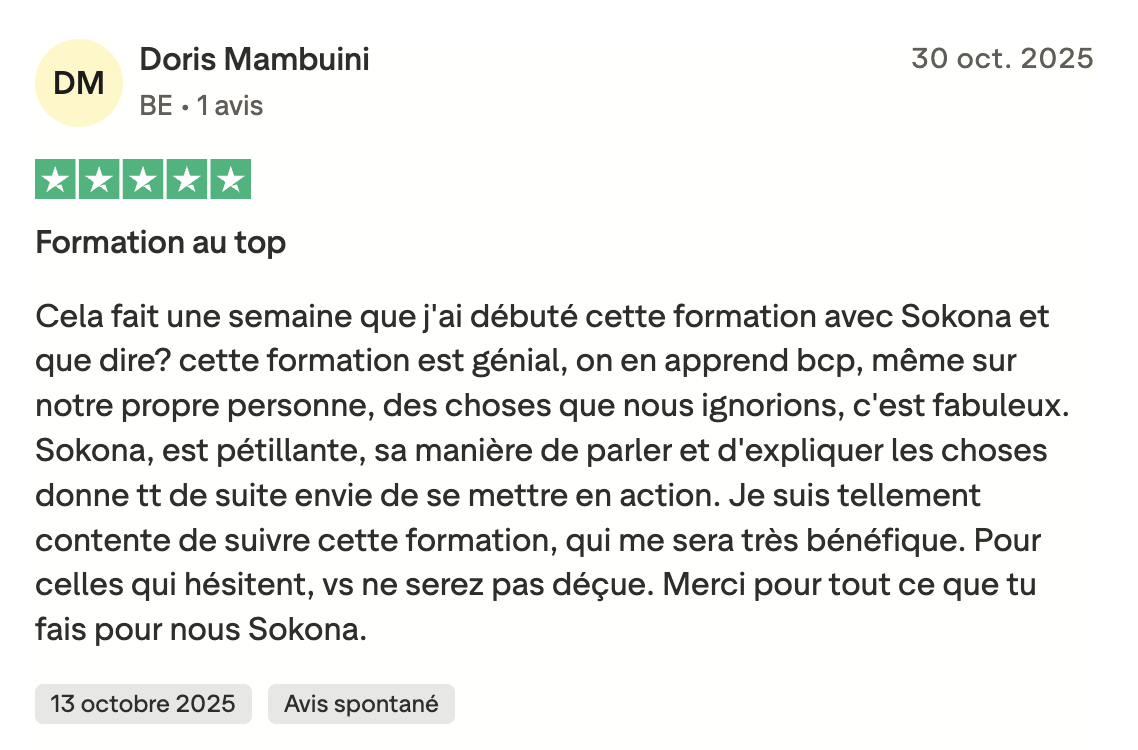
Task: Open the "Formation au top" review title
Action: [x=161, y=242]
